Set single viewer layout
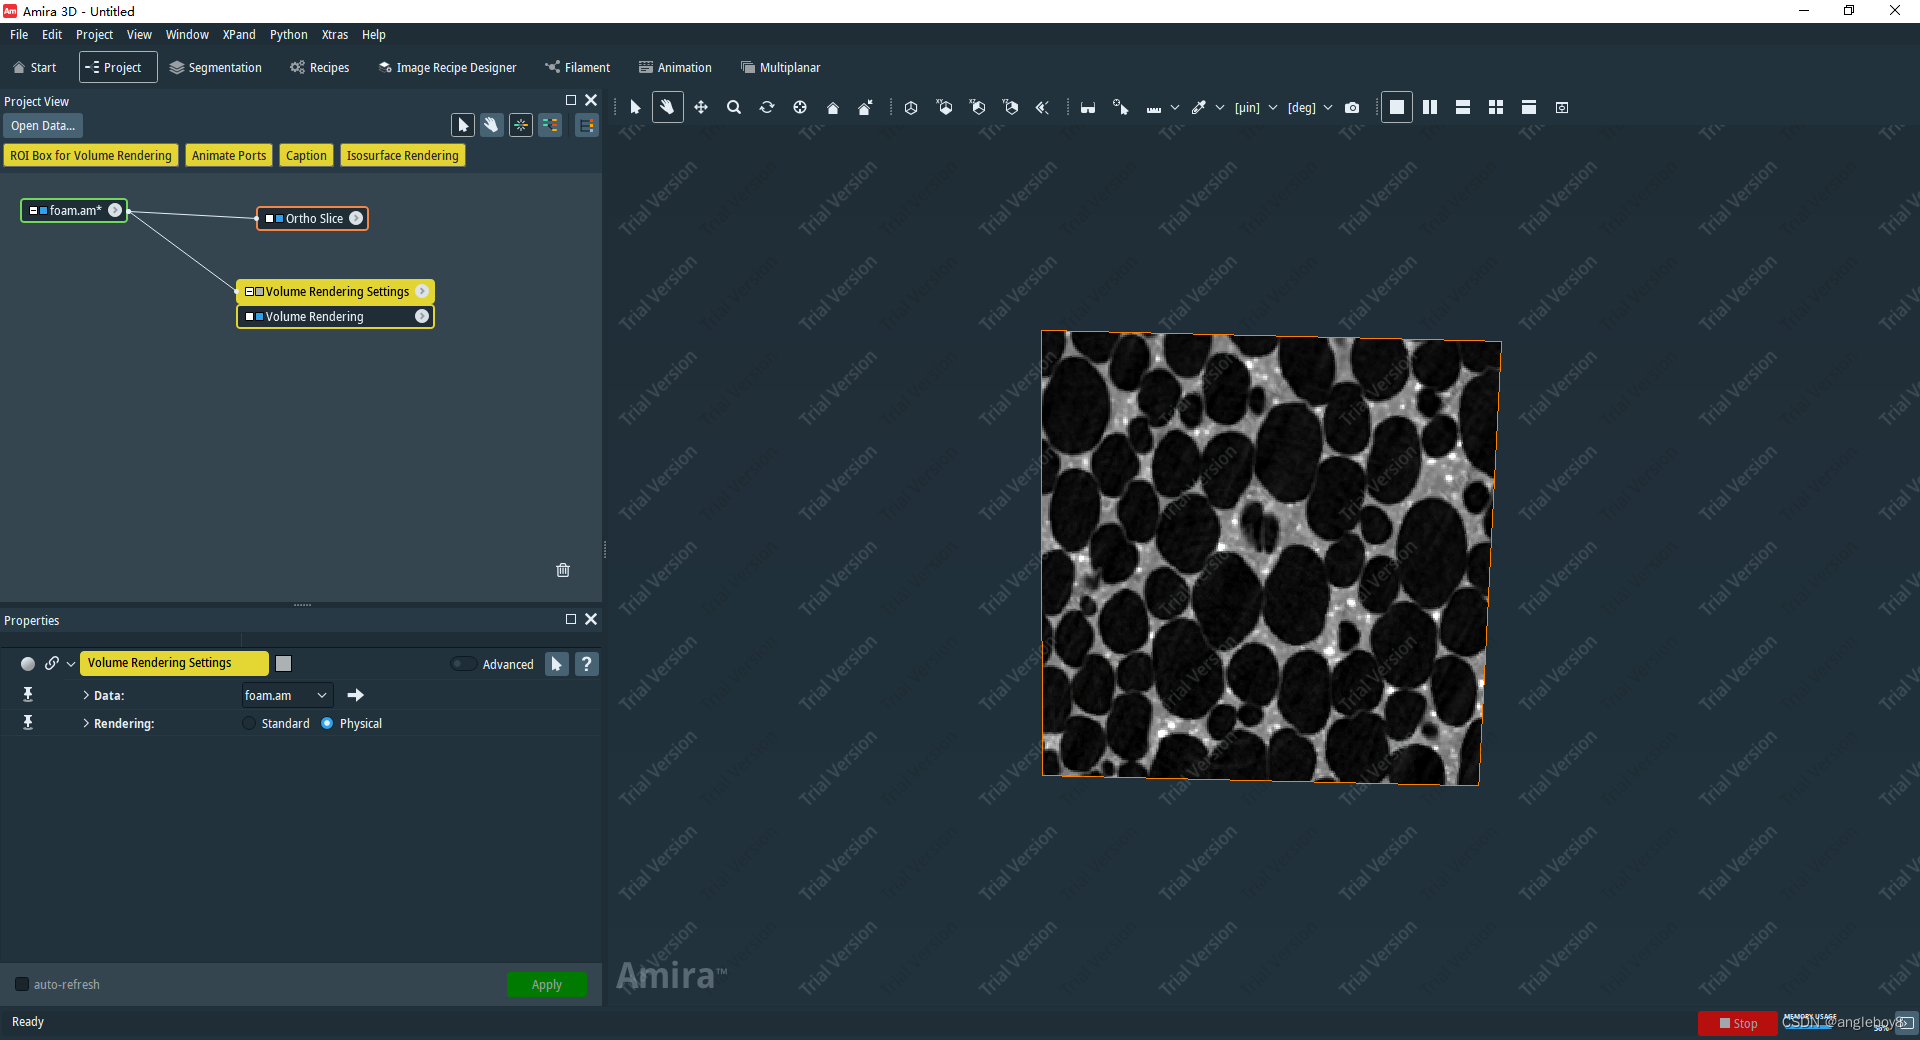This screenshot has height=1040, width=1920. point(1397,107)
